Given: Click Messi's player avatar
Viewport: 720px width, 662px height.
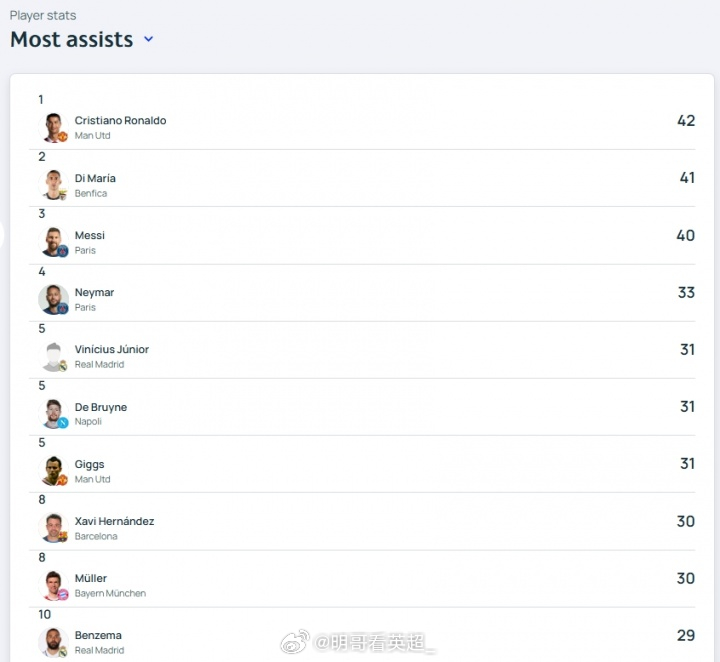Looking at the screenshot, I should [x=53, y=242].
